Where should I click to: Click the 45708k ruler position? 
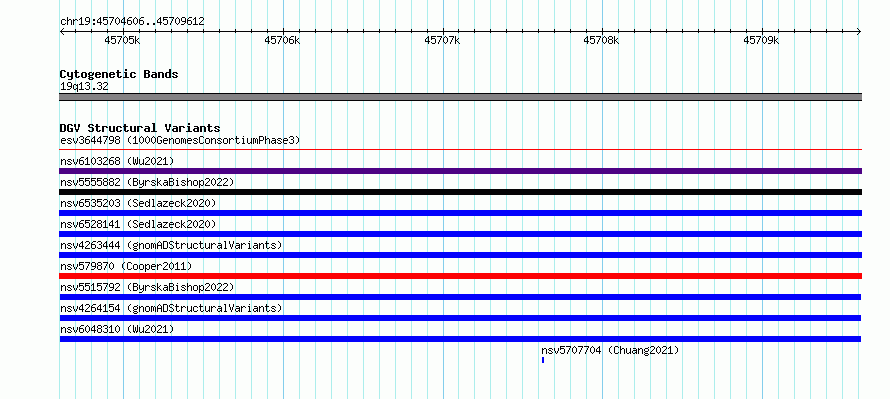(602, 40)
